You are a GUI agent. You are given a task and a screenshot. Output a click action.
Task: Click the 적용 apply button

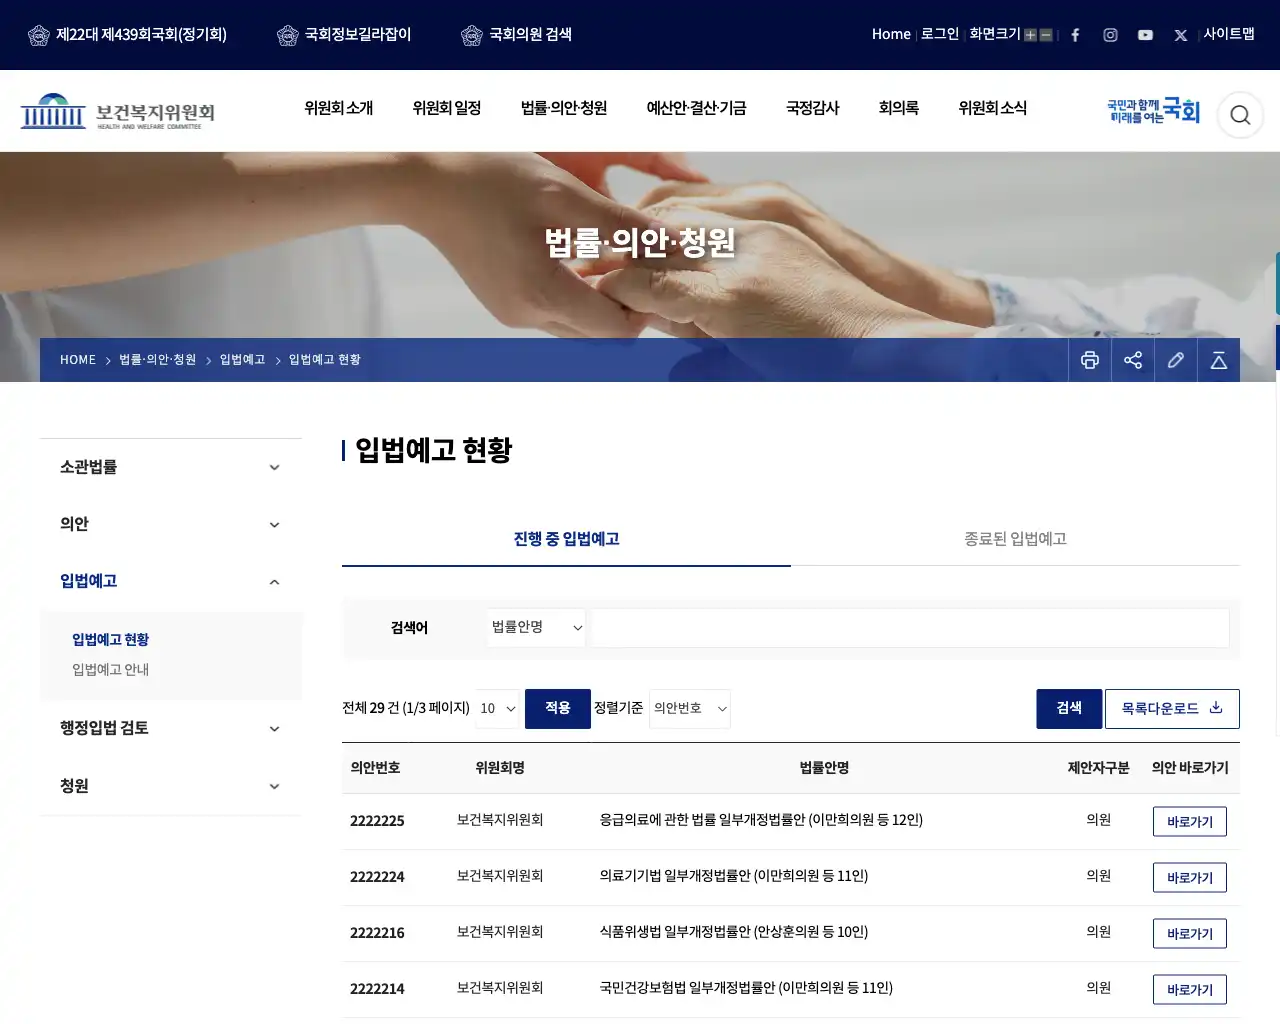pyautogui.click(x=558, y=709)
